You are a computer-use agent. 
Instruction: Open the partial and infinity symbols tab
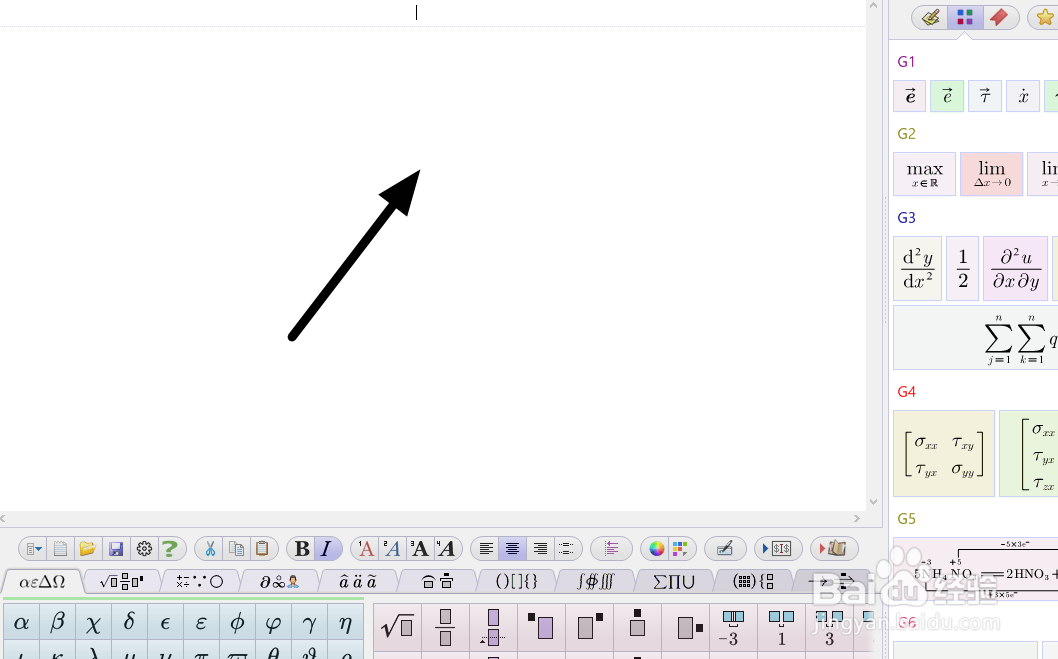tap(279, 581)
